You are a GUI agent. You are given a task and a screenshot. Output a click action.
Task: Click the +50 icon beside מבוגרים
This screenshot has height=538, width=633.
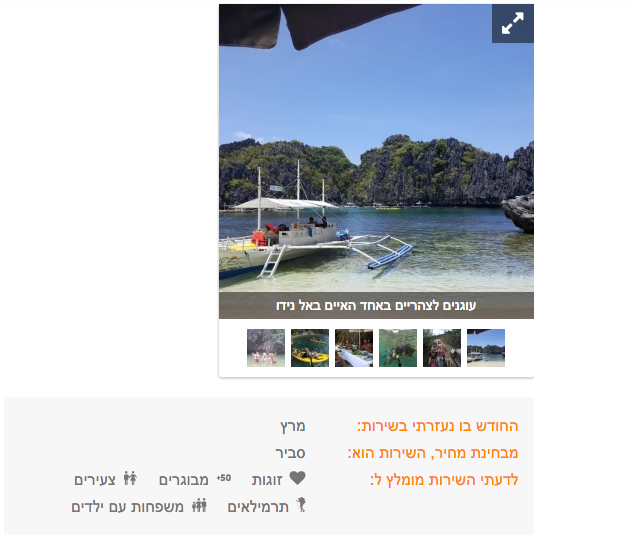tap(224, 478)
